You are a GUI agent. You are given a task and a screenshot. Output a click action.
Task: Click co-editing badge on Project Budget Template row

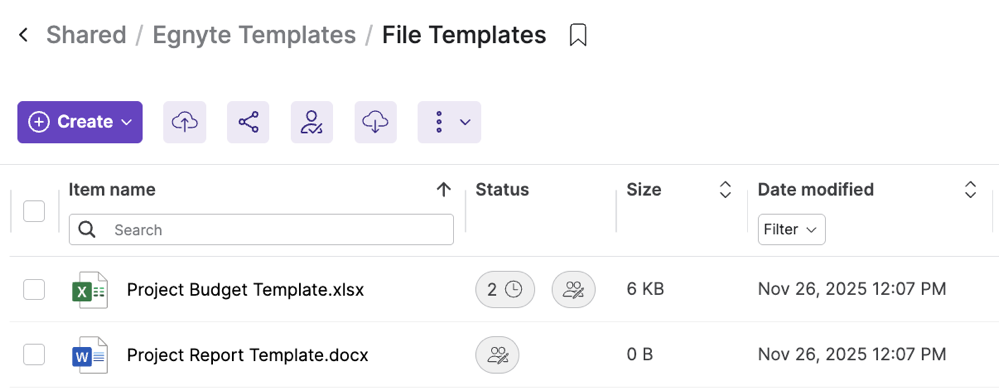[573, 290]
